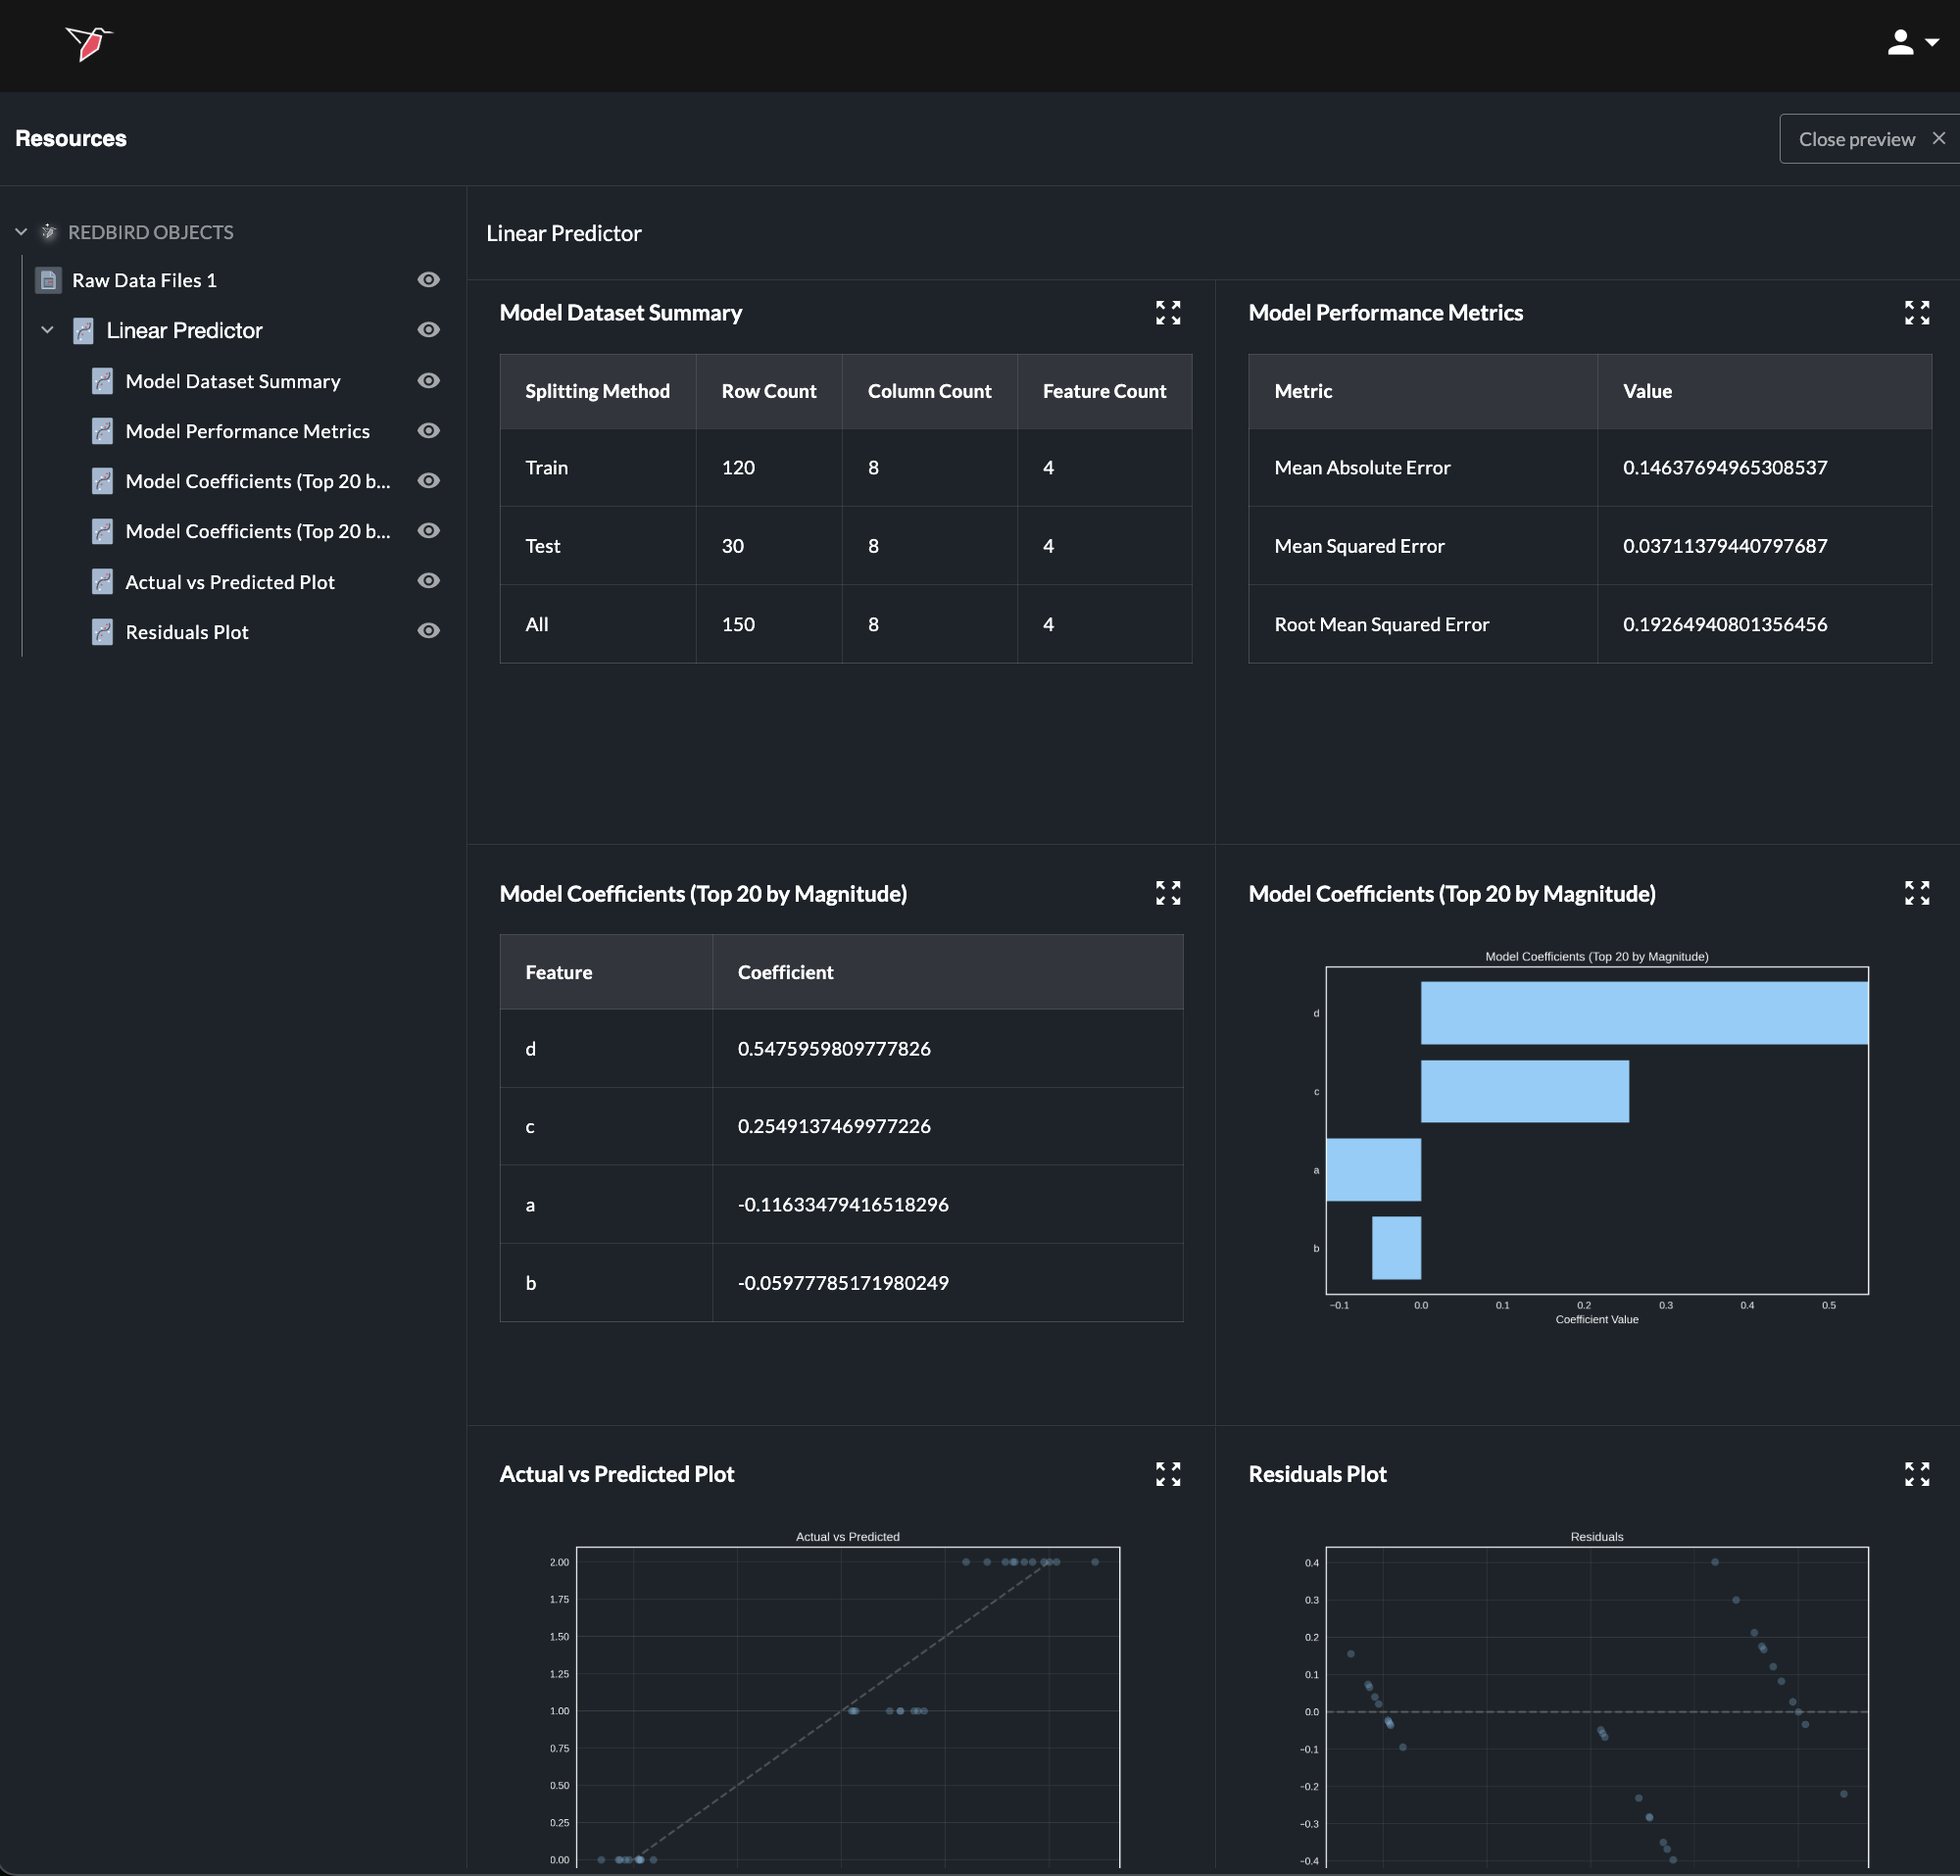Toggle visibility of Residuals Plot item

pos(428,631)
